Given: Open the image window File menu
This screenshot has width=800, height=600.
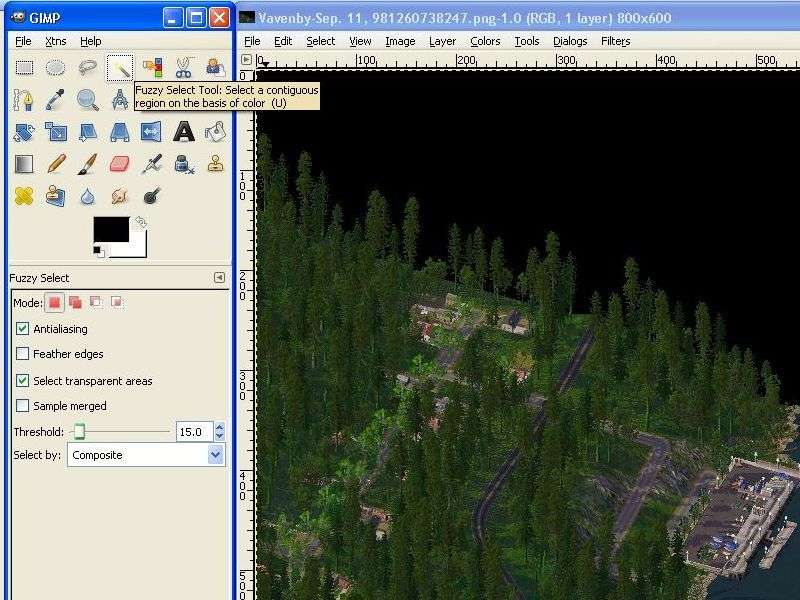Looking at the screenshot, I should 252,41.
